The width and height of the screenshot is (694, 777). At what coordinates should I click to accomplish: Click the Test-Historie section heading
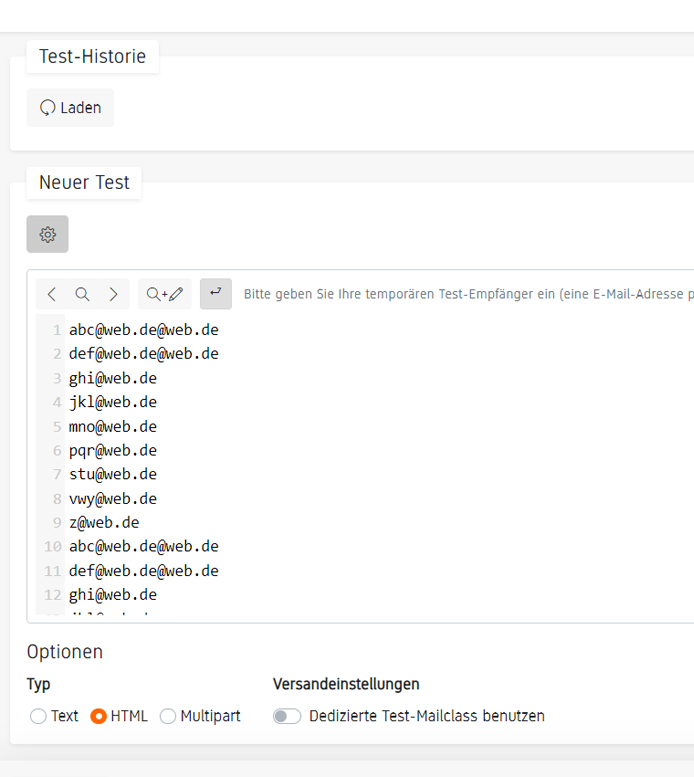(92, 56)
